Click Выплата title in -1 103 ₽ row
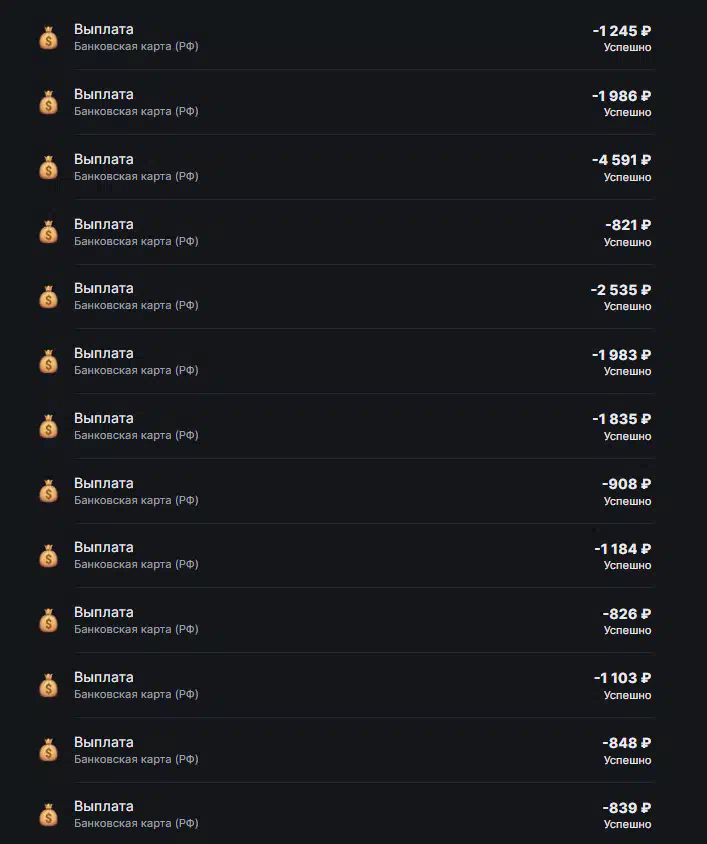This screenshot has width=707, height=844. (x=104, y=677)
